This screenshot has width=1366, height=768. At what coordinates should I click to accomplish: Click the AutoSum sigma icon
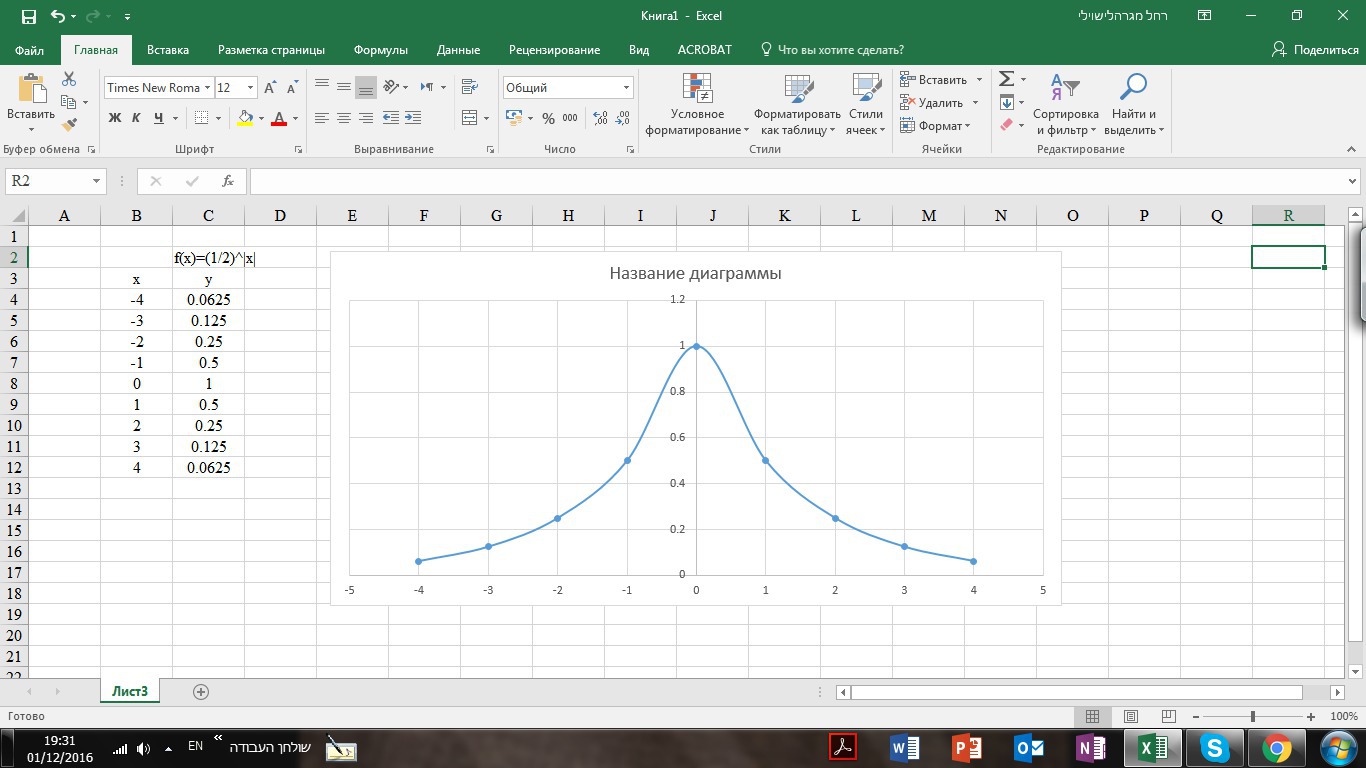(1006, 79)
